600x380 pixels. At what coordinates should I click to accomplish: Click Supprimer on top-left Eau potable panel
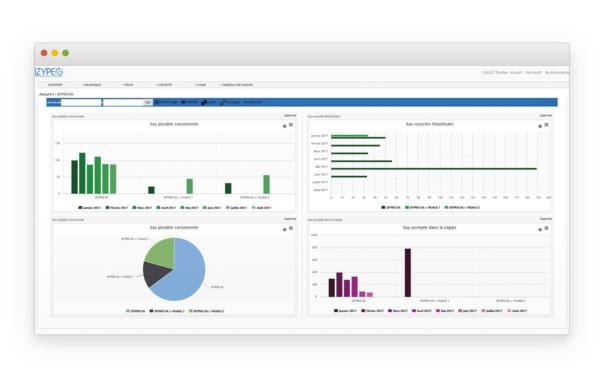(290, 115)
